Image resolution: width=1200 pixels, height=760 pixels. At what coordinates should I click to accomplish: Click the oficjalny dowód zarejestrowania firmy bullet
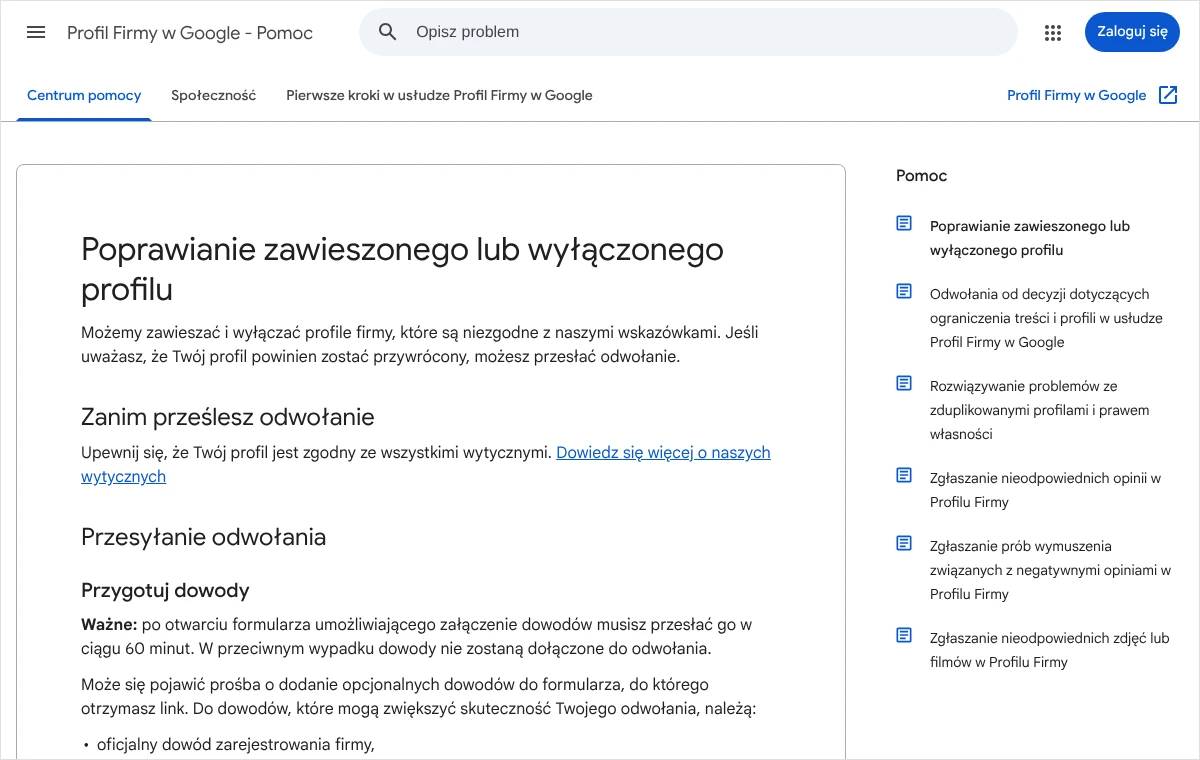click(235, 744)
